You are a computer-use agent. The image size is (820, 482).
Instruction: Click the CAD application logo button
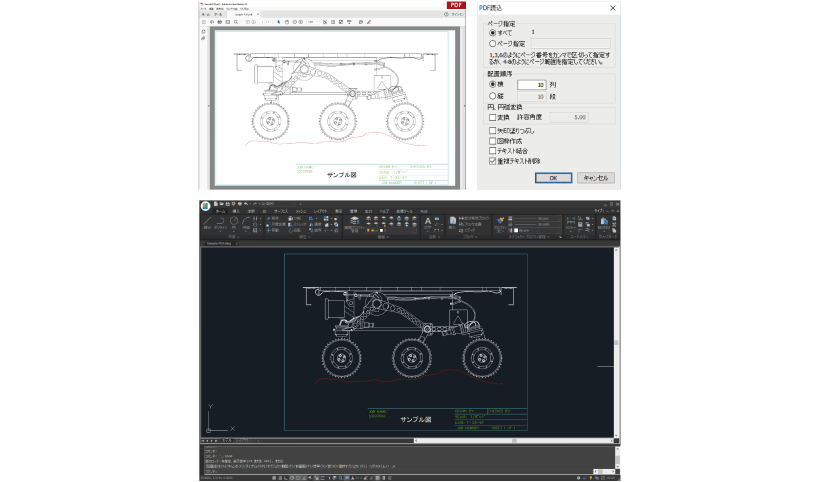point(206,206)
